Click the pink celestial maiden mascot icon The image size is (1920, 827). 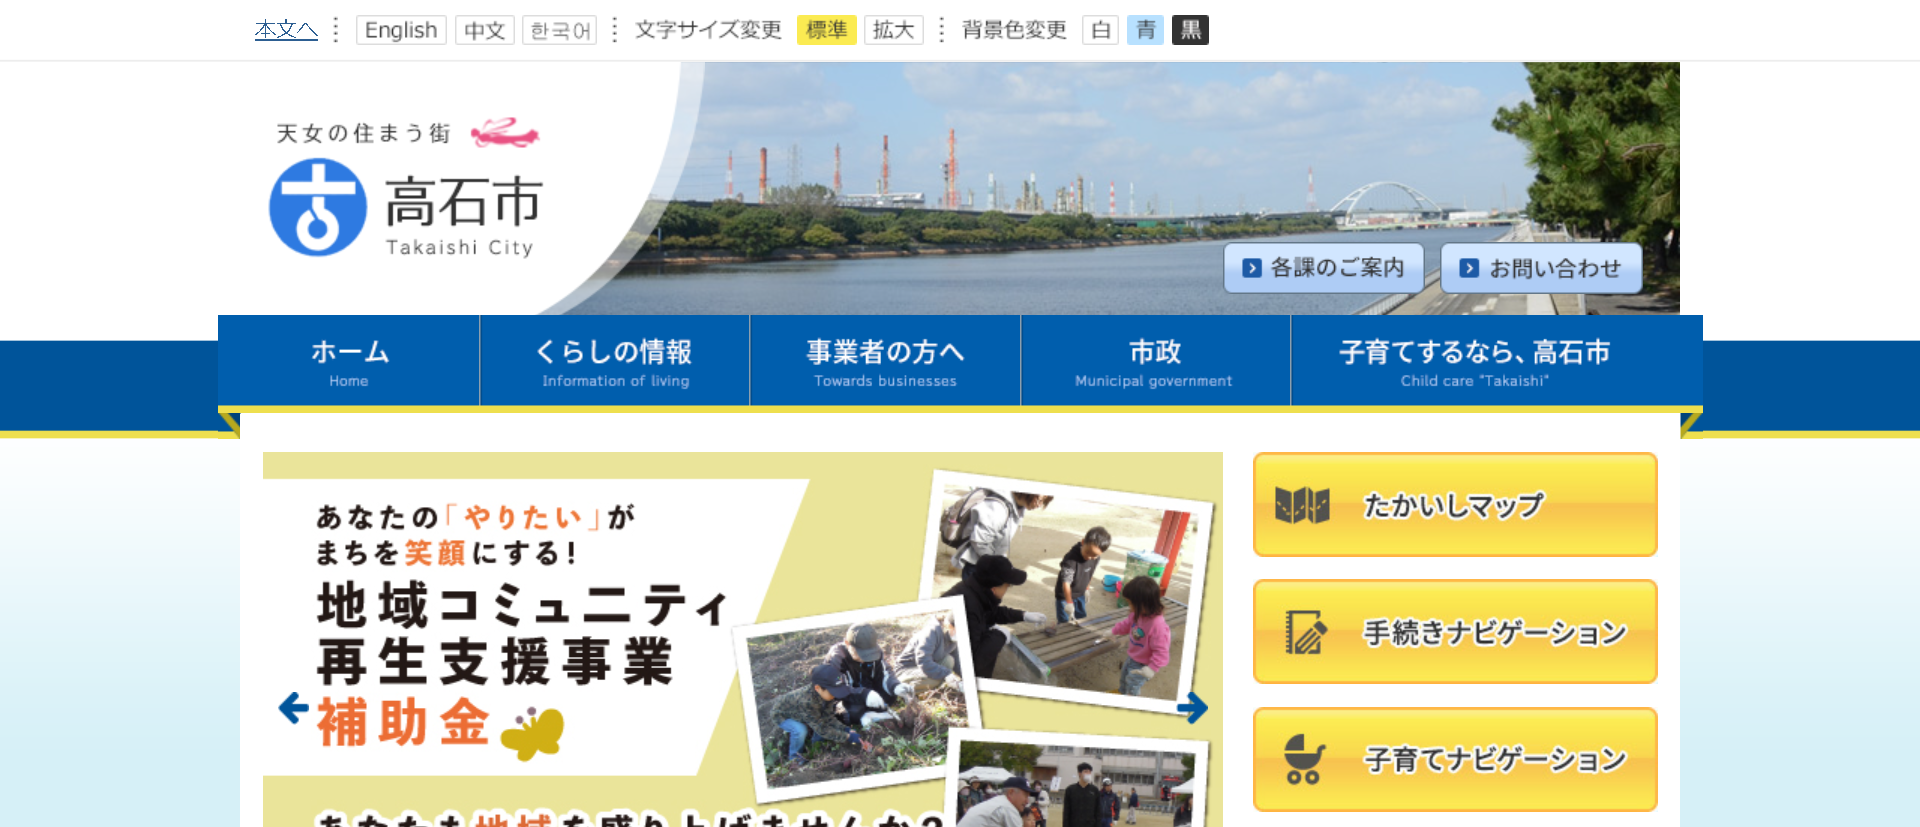pyautogui.click(x=505, y=132)
